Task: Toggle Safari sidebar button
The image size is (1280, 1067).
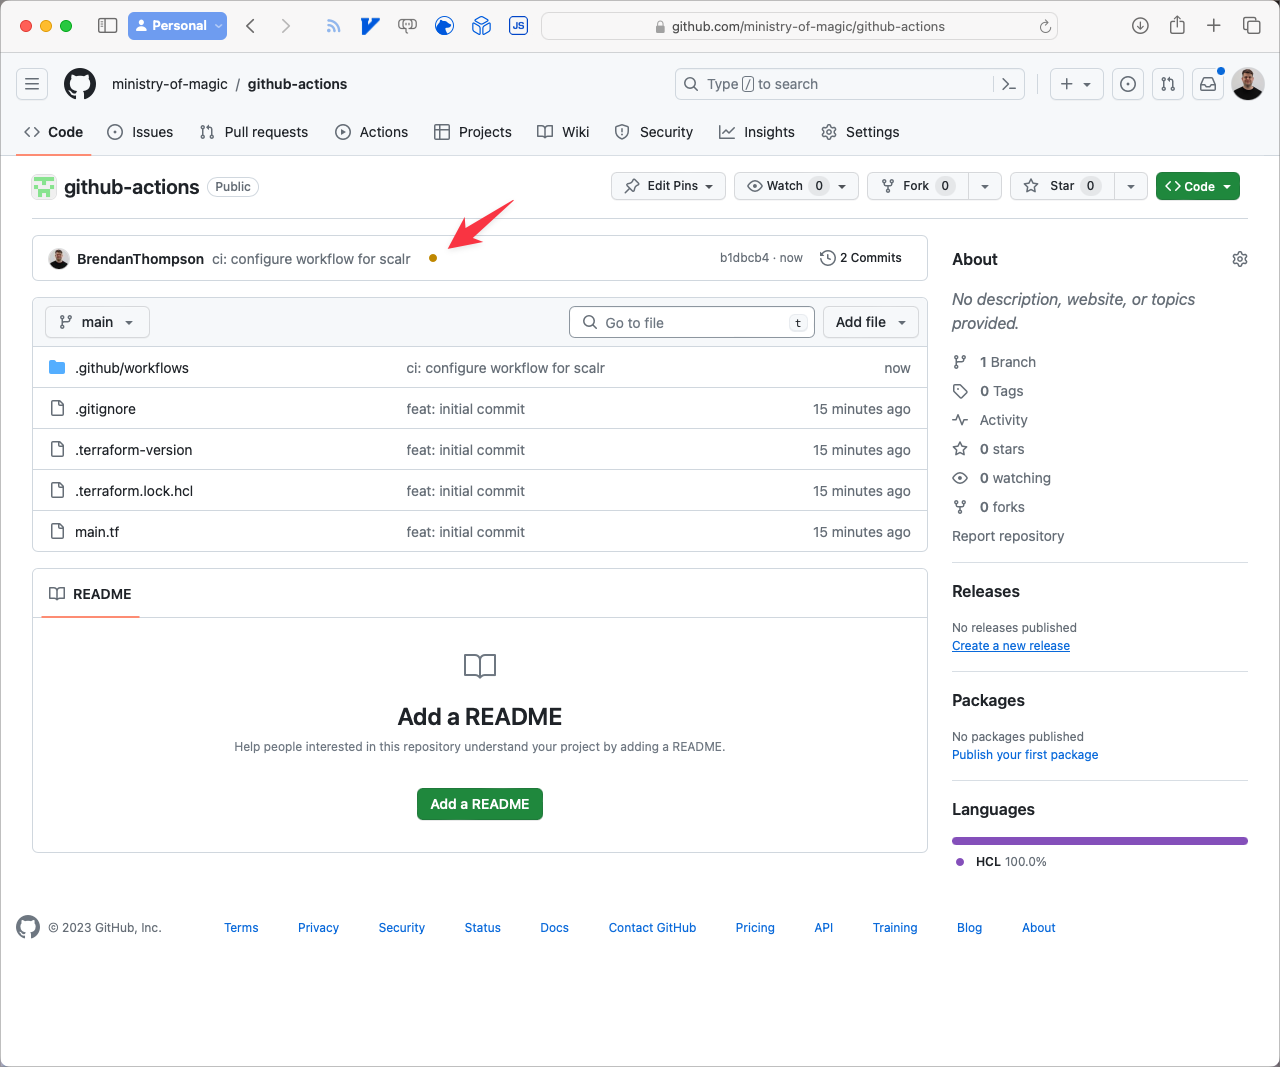Action: pyautogui.click(x=108, y=26)
